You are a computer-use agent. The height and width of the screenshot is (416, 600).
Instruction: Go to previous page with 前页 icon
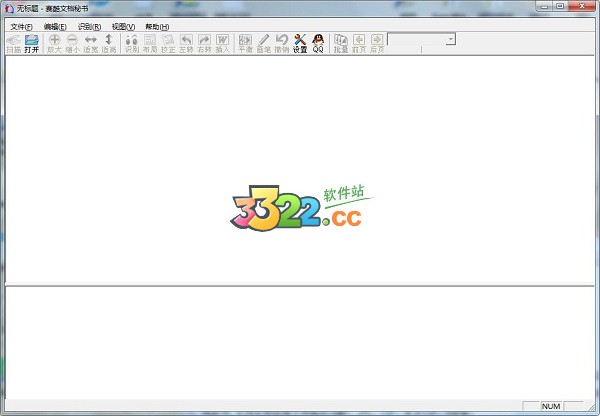[359, 44]
